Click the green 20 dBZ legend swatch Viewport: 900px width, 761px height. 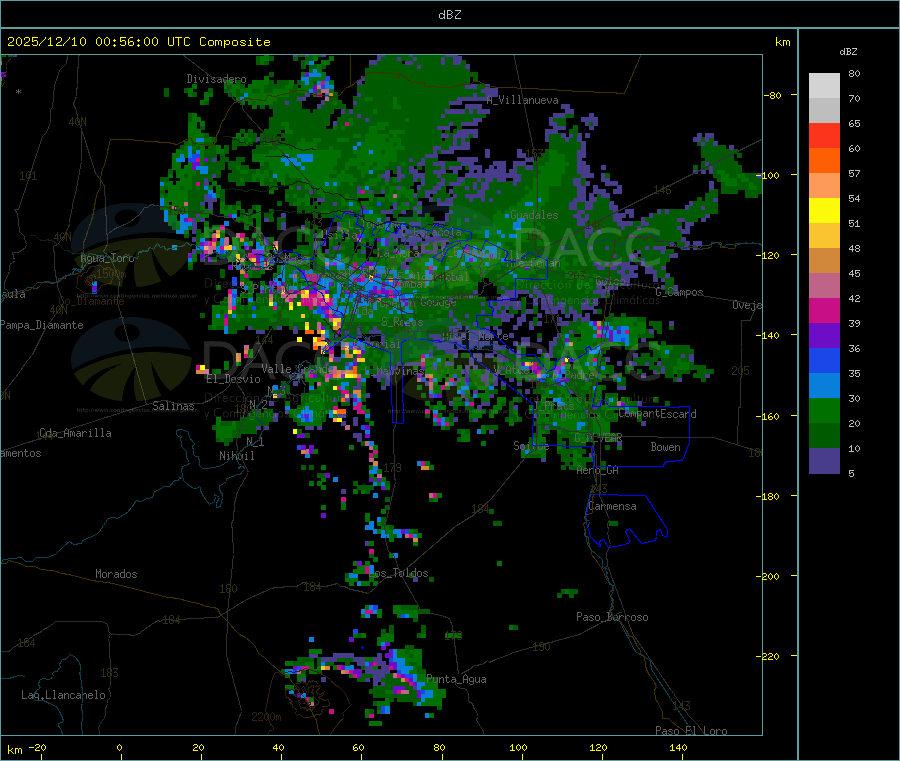coord(824,410)
